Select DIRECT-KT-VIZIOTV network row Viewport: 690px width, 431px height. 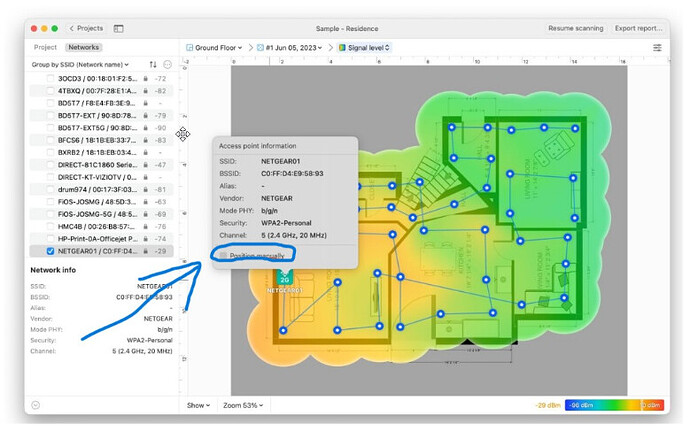[101, 177]
